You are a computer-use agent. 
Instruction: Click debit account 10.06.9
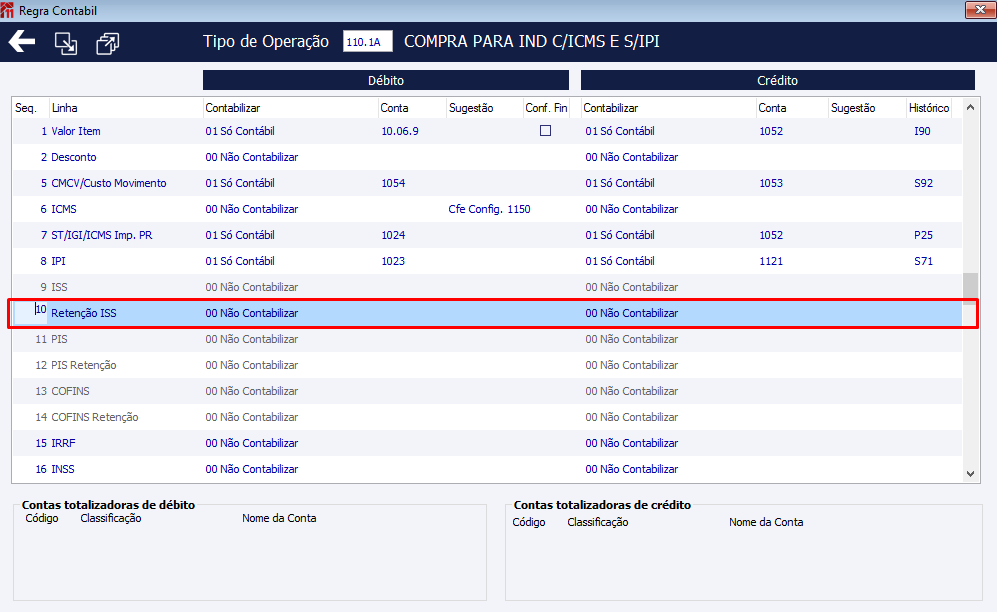click(x=400, y=131)
